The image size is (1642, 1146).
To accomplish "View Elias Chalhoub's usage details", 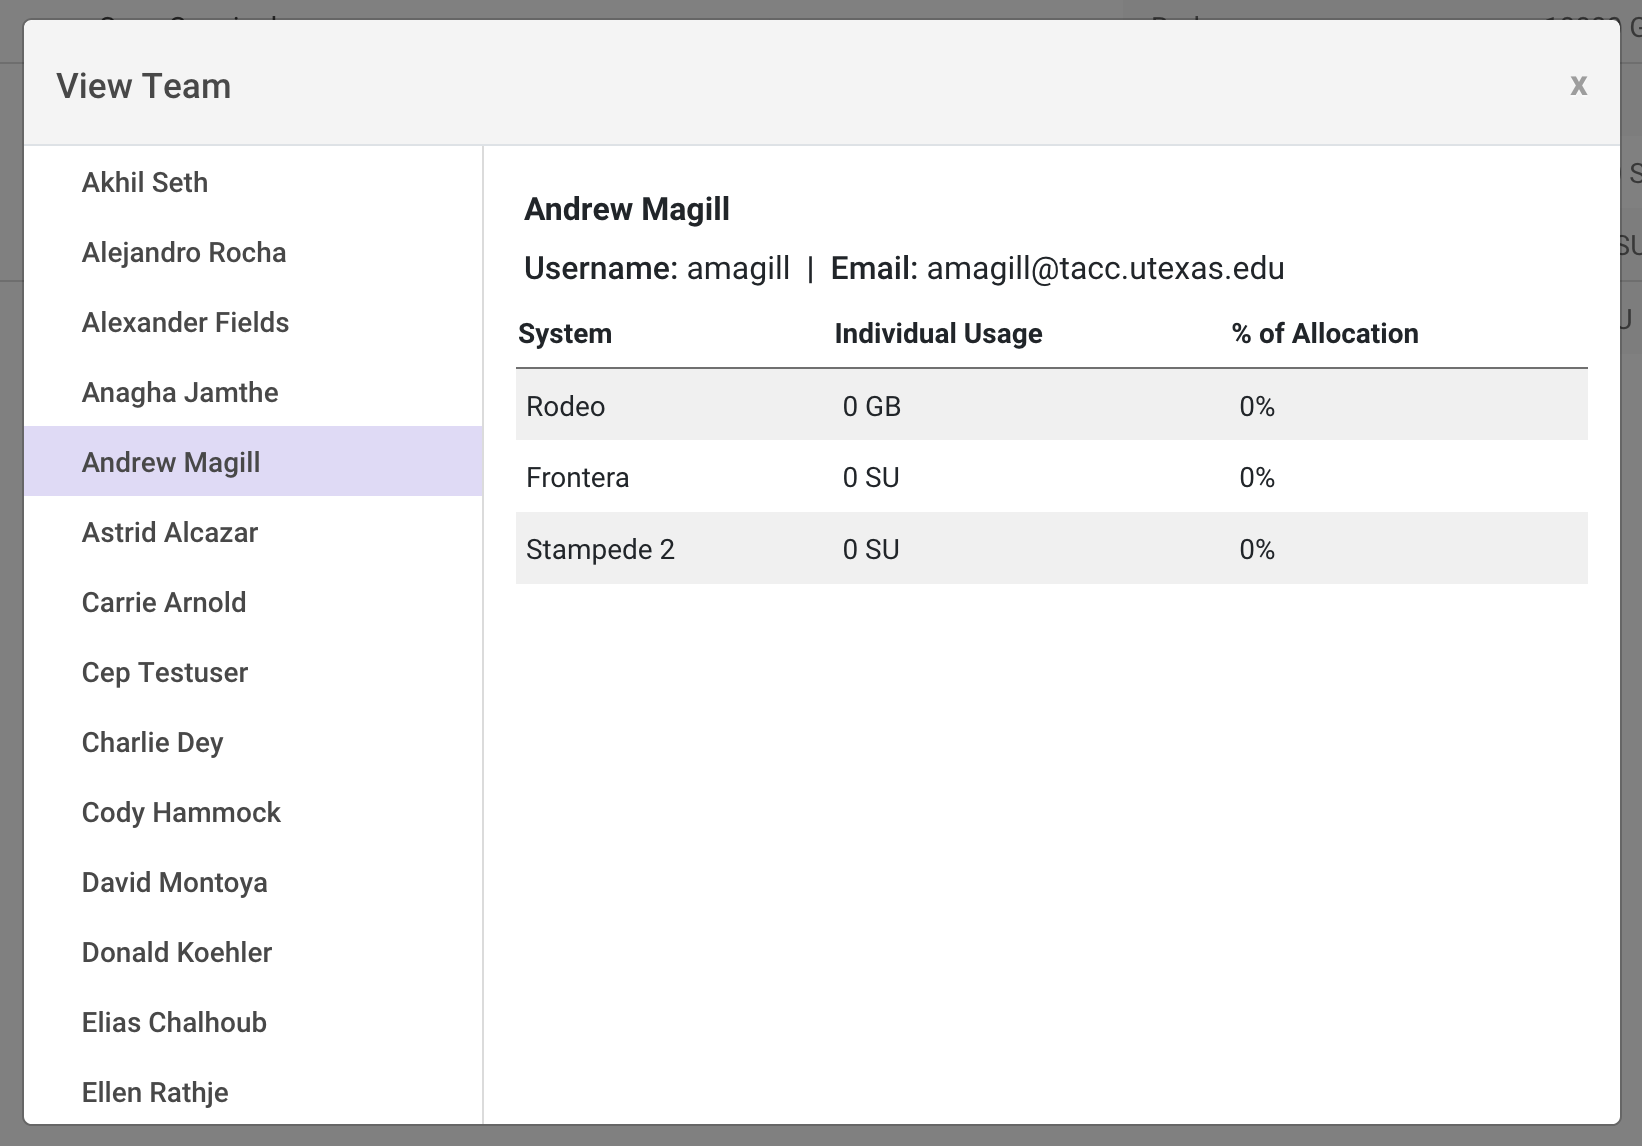I will click(174, 1022).
